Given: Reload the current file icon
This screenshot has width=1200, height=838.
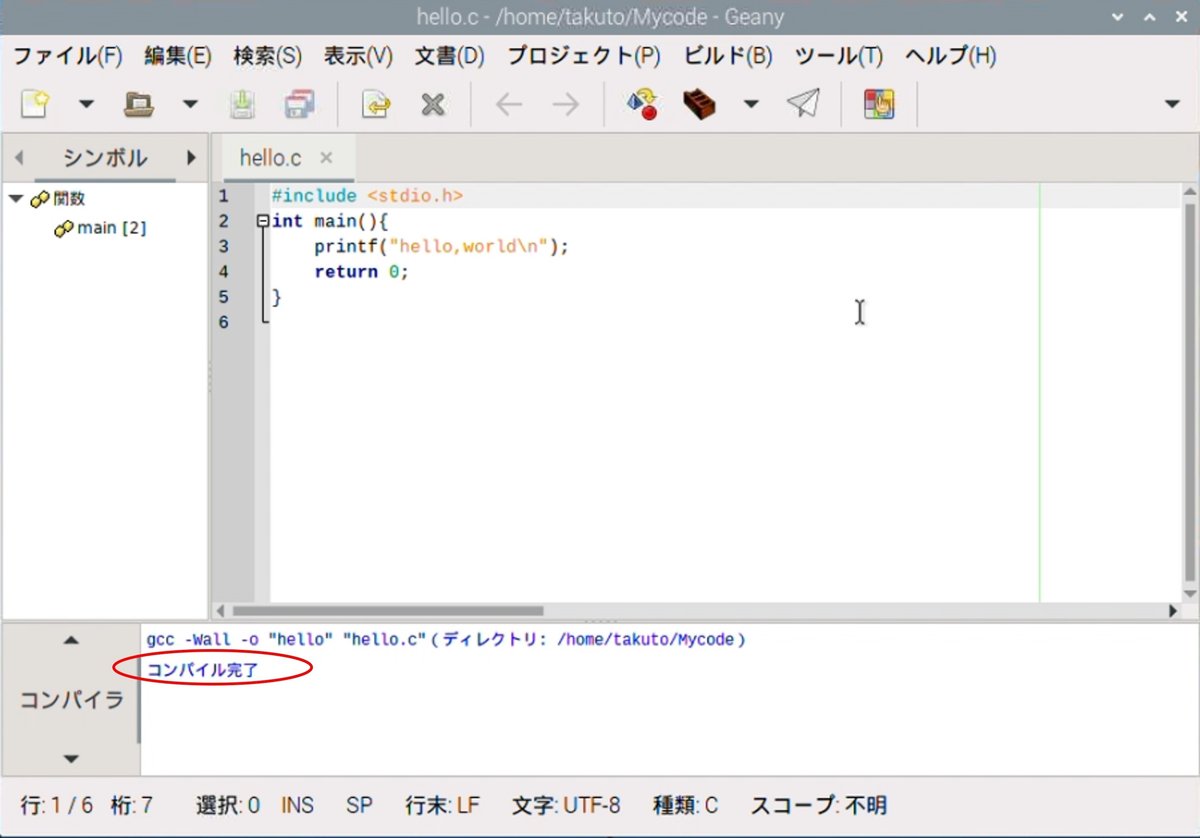Looking at the screenshot, I should [375, 104].
